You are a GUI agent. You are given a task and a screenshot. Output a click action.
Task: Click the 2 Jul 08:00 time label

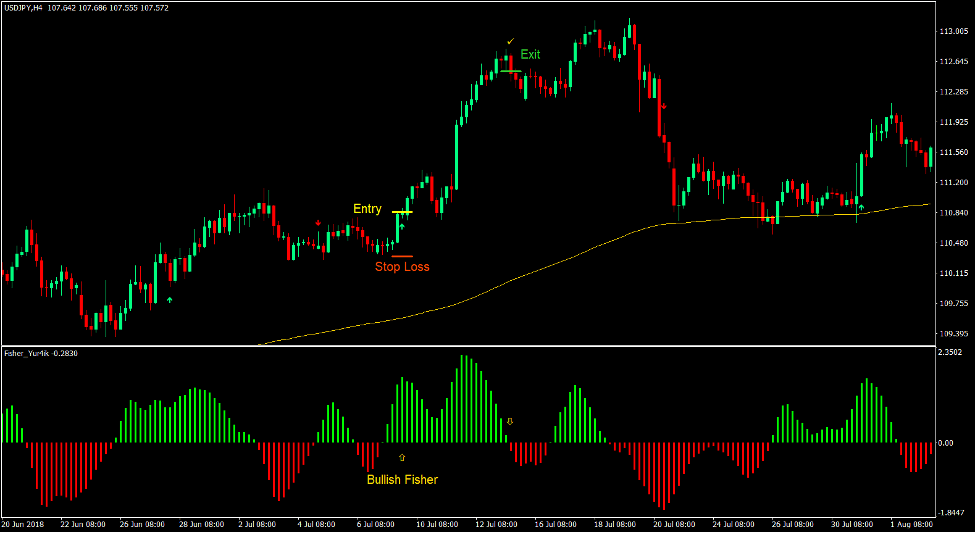[257, 524]
